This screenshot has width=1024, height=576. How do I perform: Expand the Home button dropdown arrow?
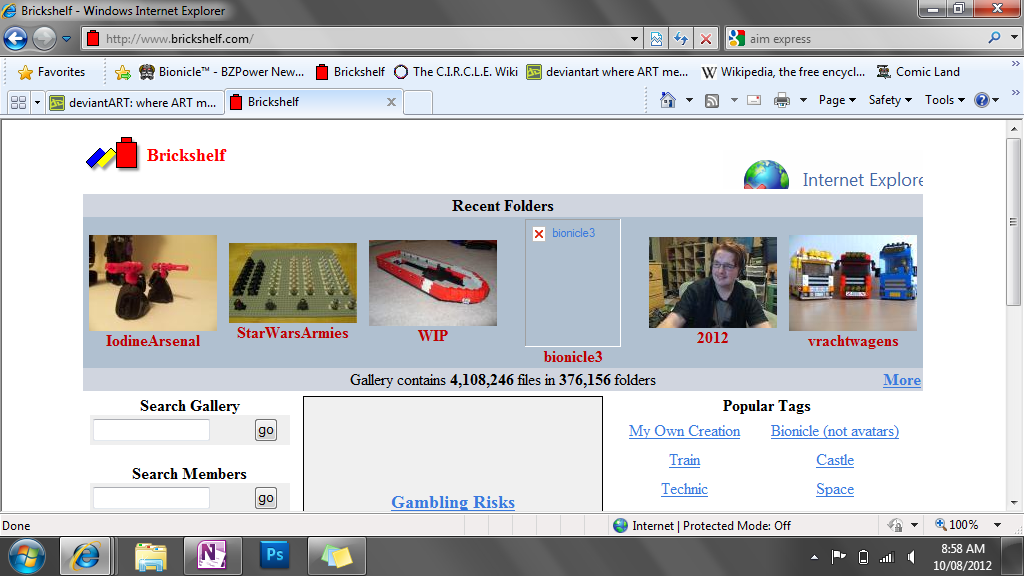point(689,100)
